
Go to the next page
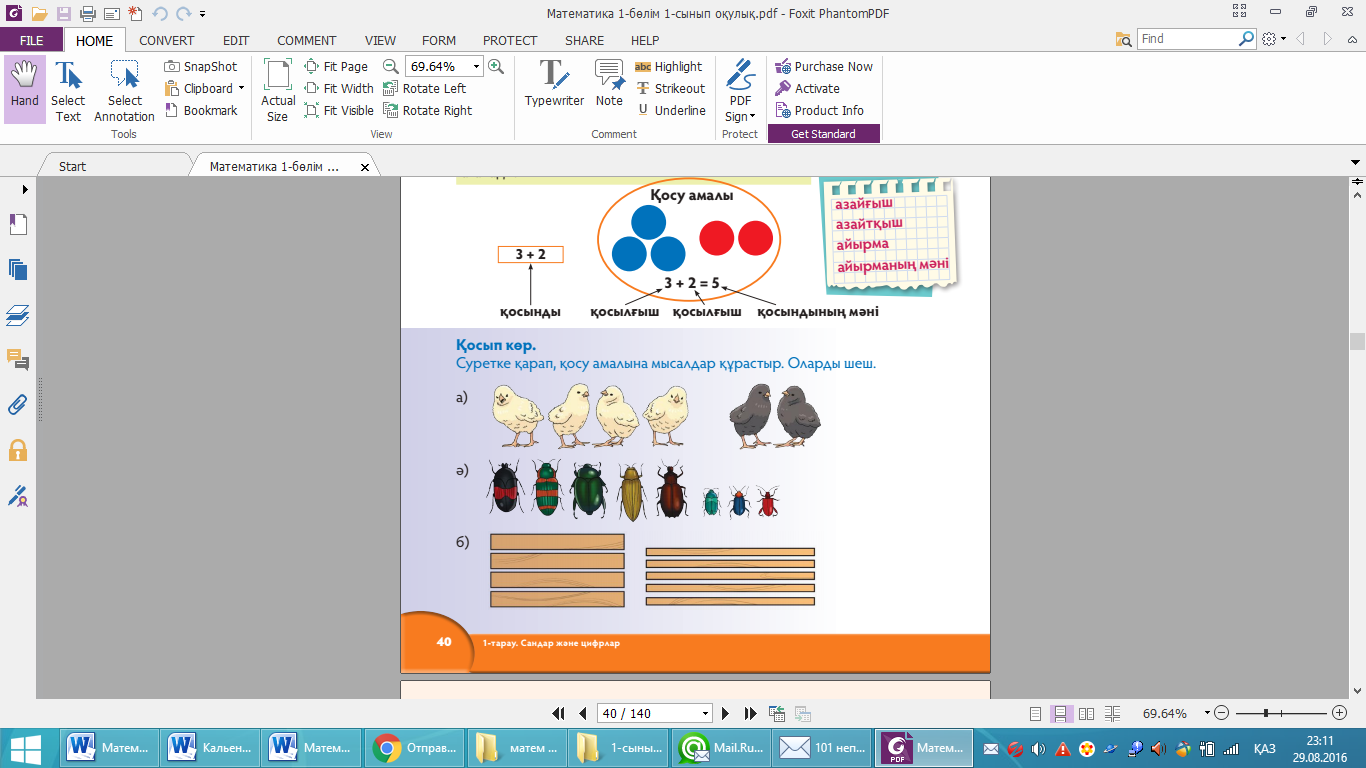pos(726,714)
